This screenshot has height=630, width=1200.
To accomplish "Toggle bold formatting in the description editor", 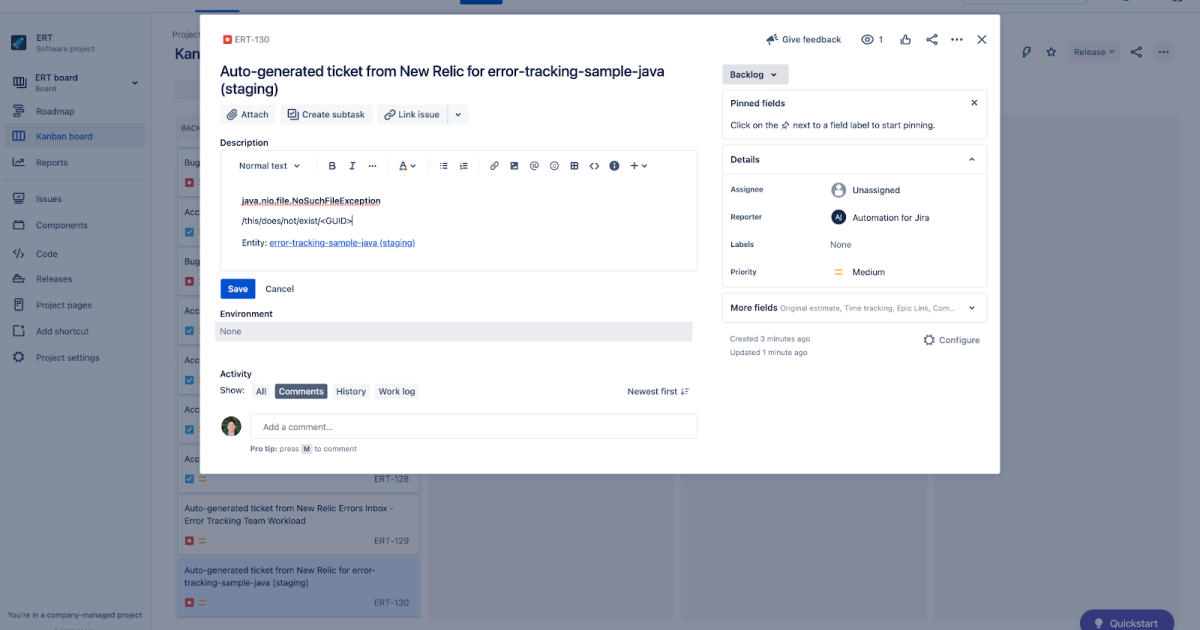I will click(x=332, y=165).
